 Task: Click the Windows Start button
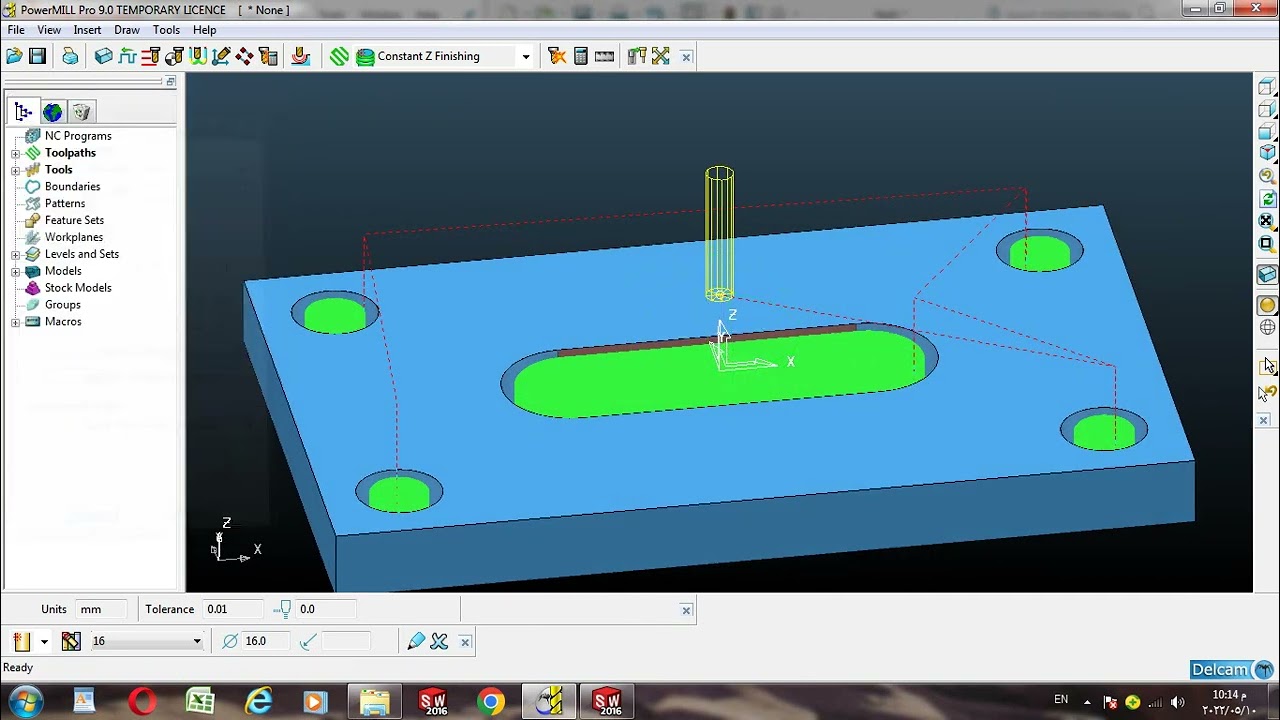coord(24,701)
